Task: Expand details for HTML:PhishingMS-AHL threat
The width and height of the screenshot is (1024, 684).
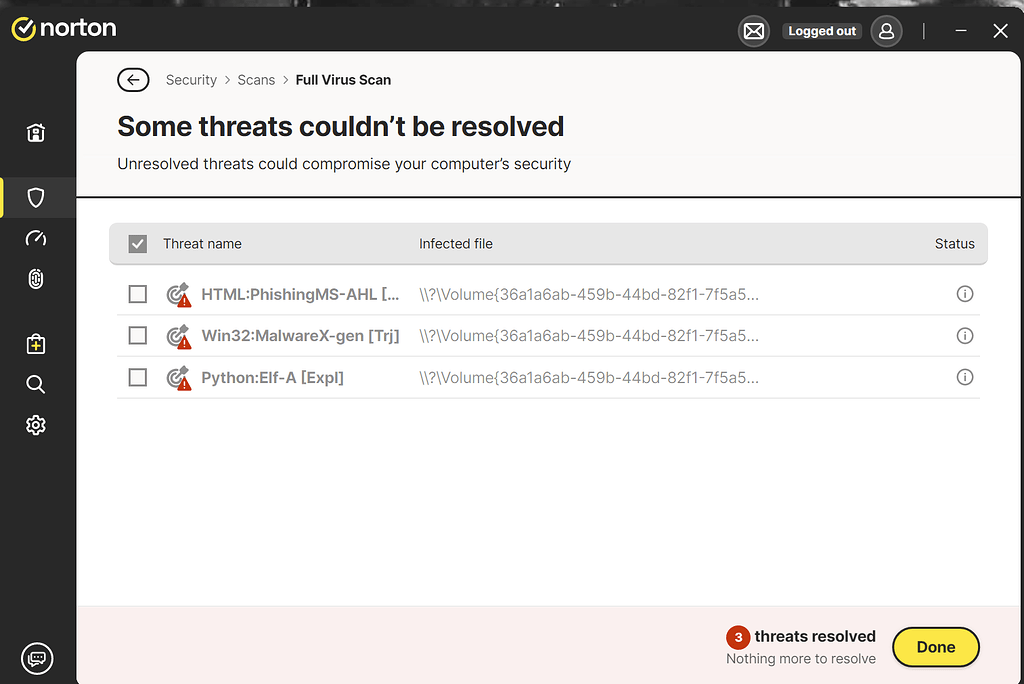Action: click(x=965, y=294)
